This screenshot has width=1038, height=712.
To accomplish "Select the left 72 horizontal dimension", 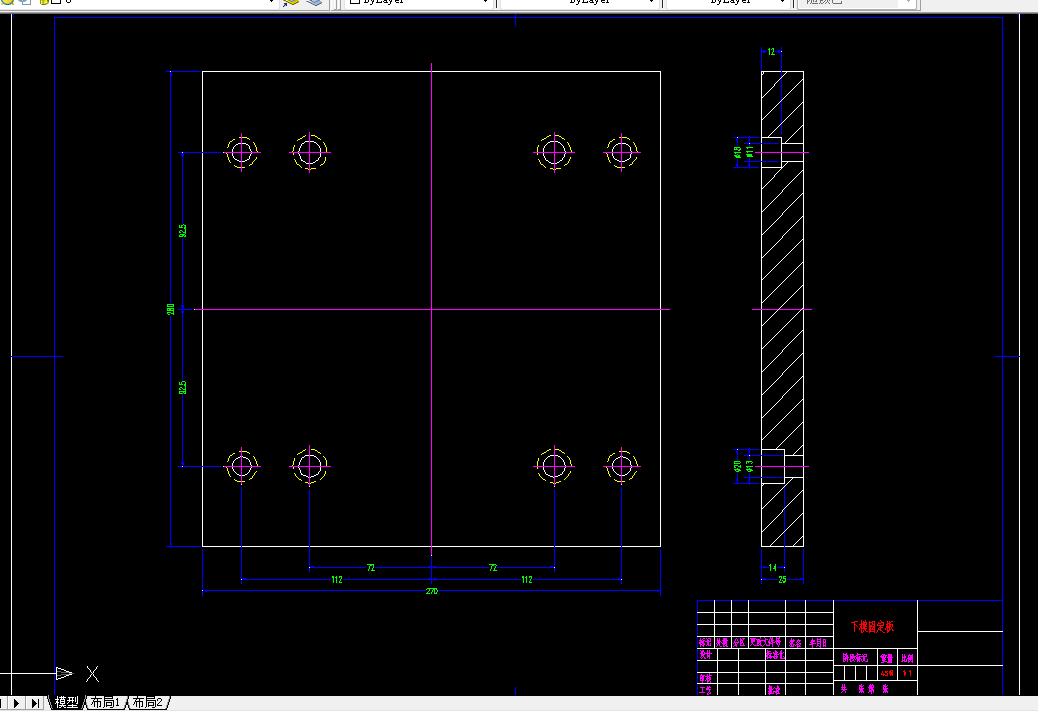I will (x=371, y=568).
